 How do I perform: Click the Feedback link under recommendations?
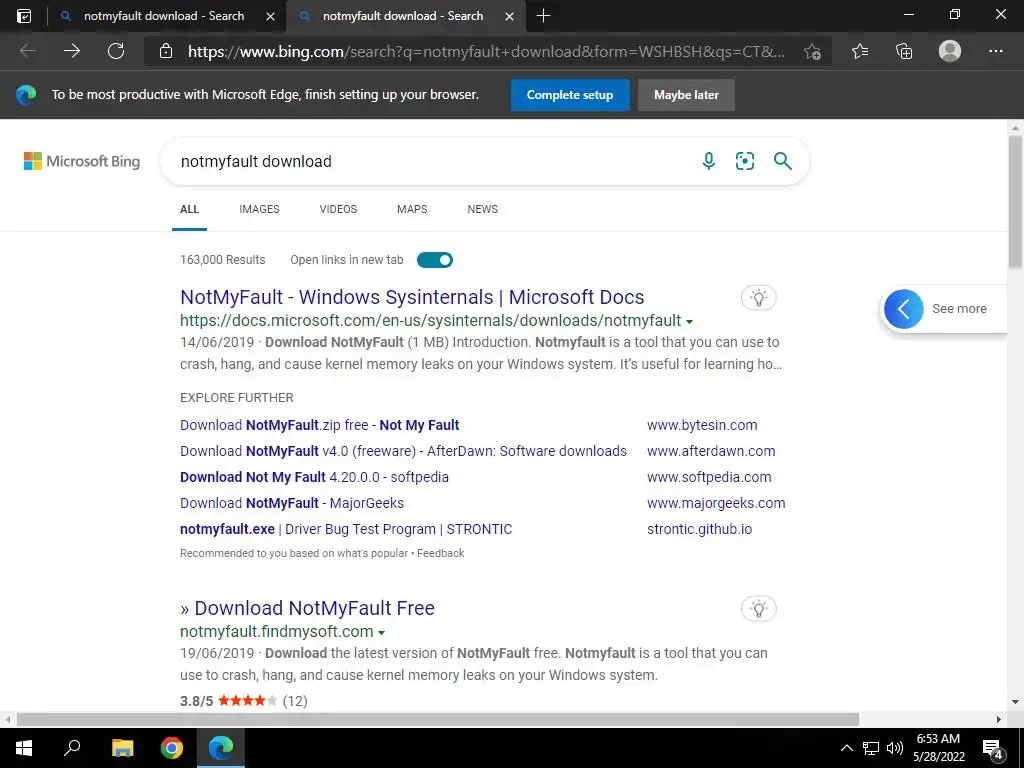coord(441,553)
